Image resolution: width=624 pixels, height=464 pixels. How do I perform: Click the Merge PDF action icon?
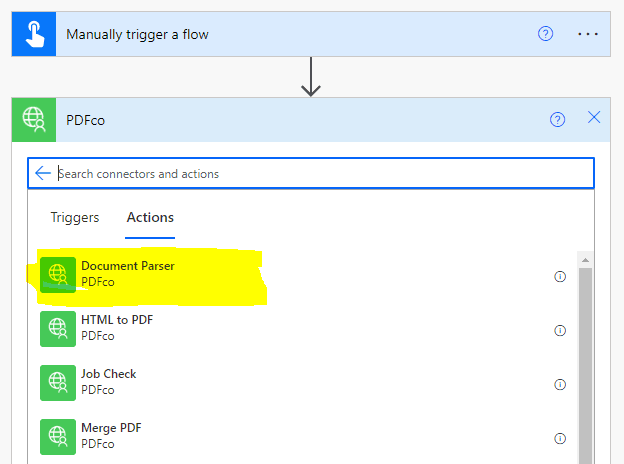(x=58, y=437)
